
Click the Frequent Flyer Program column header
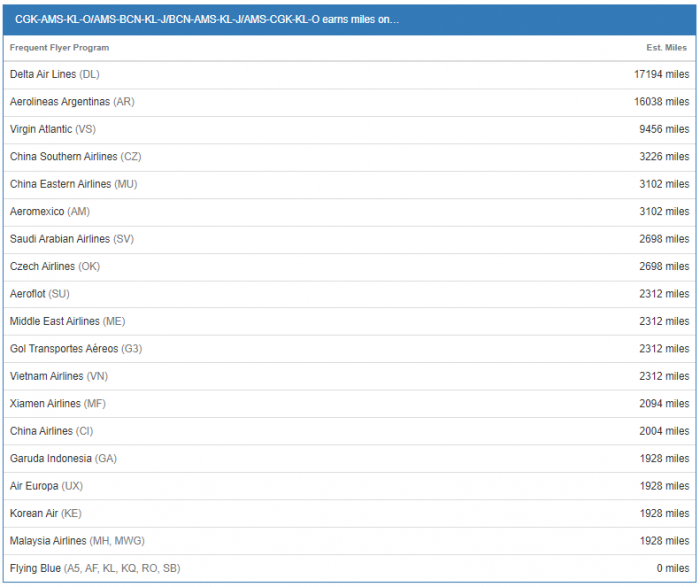pyautogui.click(x=59, y=48)
